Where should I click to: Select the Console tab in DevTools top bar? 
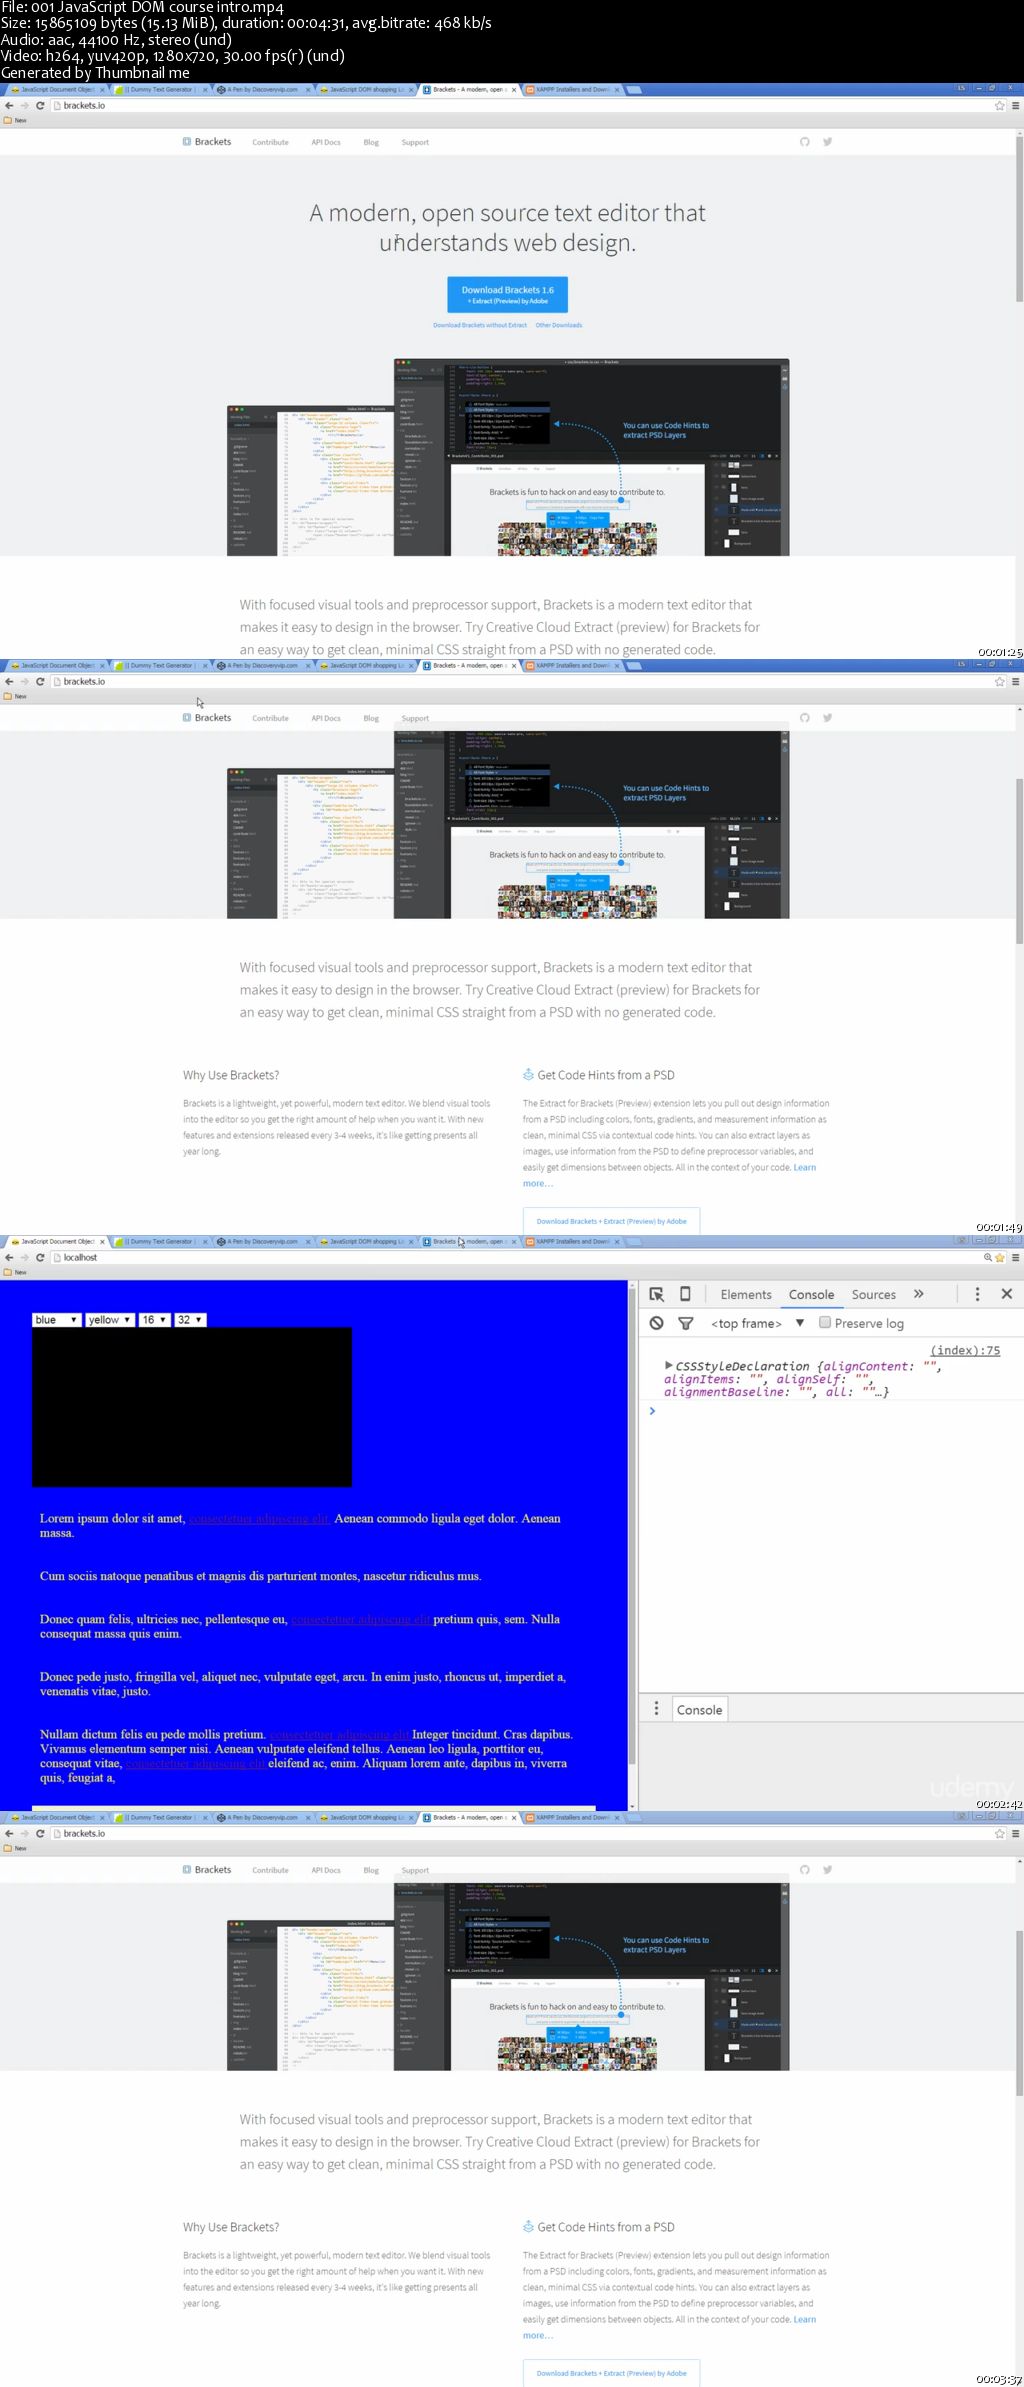click(811, 1294)
